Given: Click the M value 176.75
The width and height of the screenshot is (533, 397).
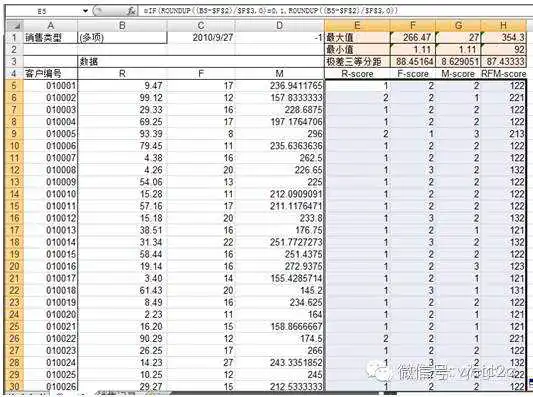Looking at the screenshot, I should pyautogui.click(x=279, y=230).
